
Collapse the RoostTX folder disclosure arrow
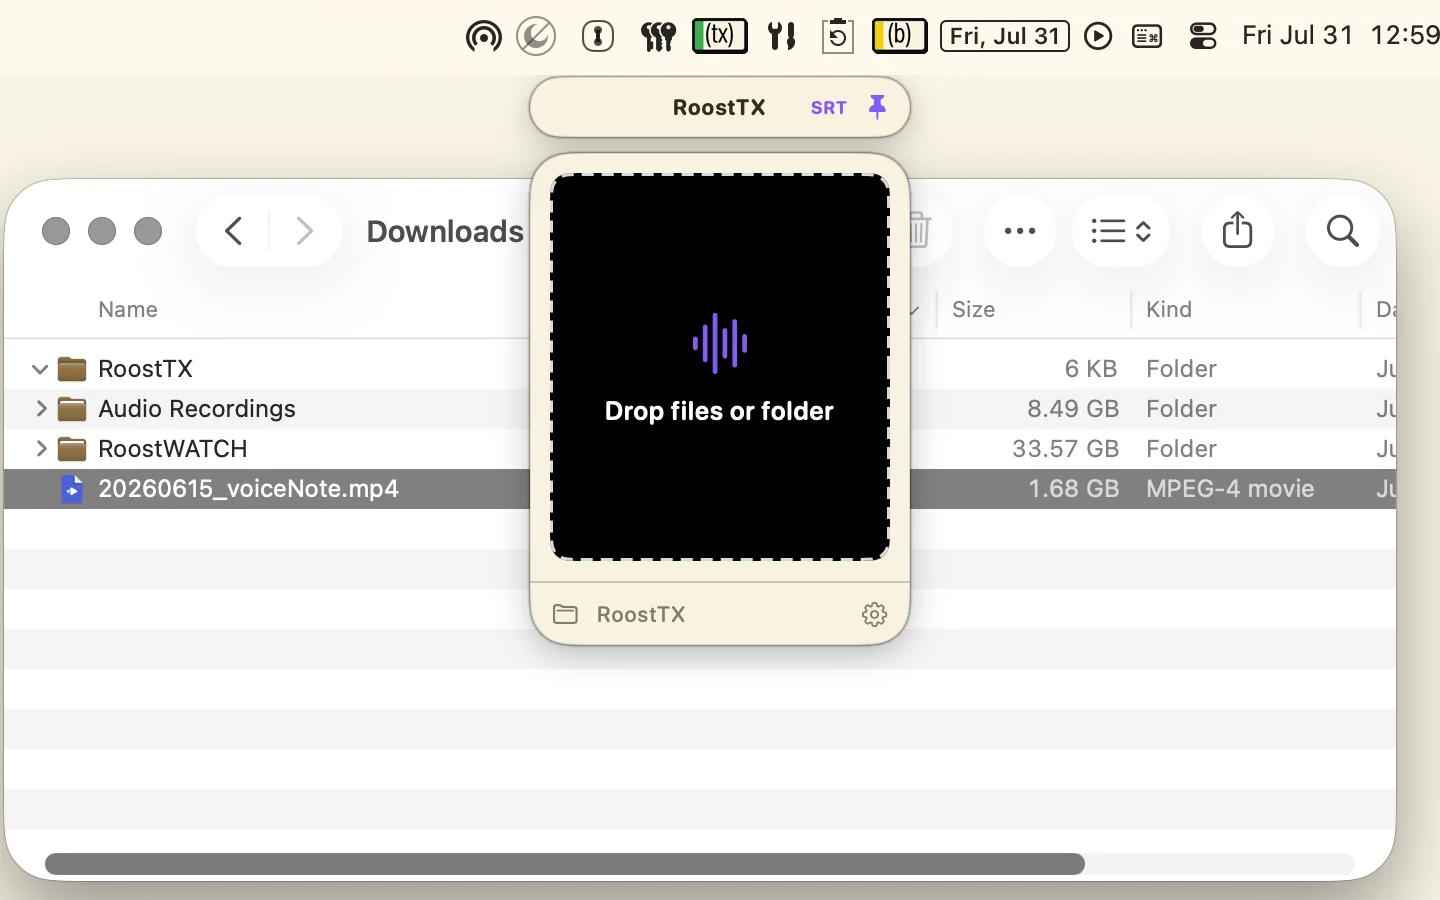[40, 369]
